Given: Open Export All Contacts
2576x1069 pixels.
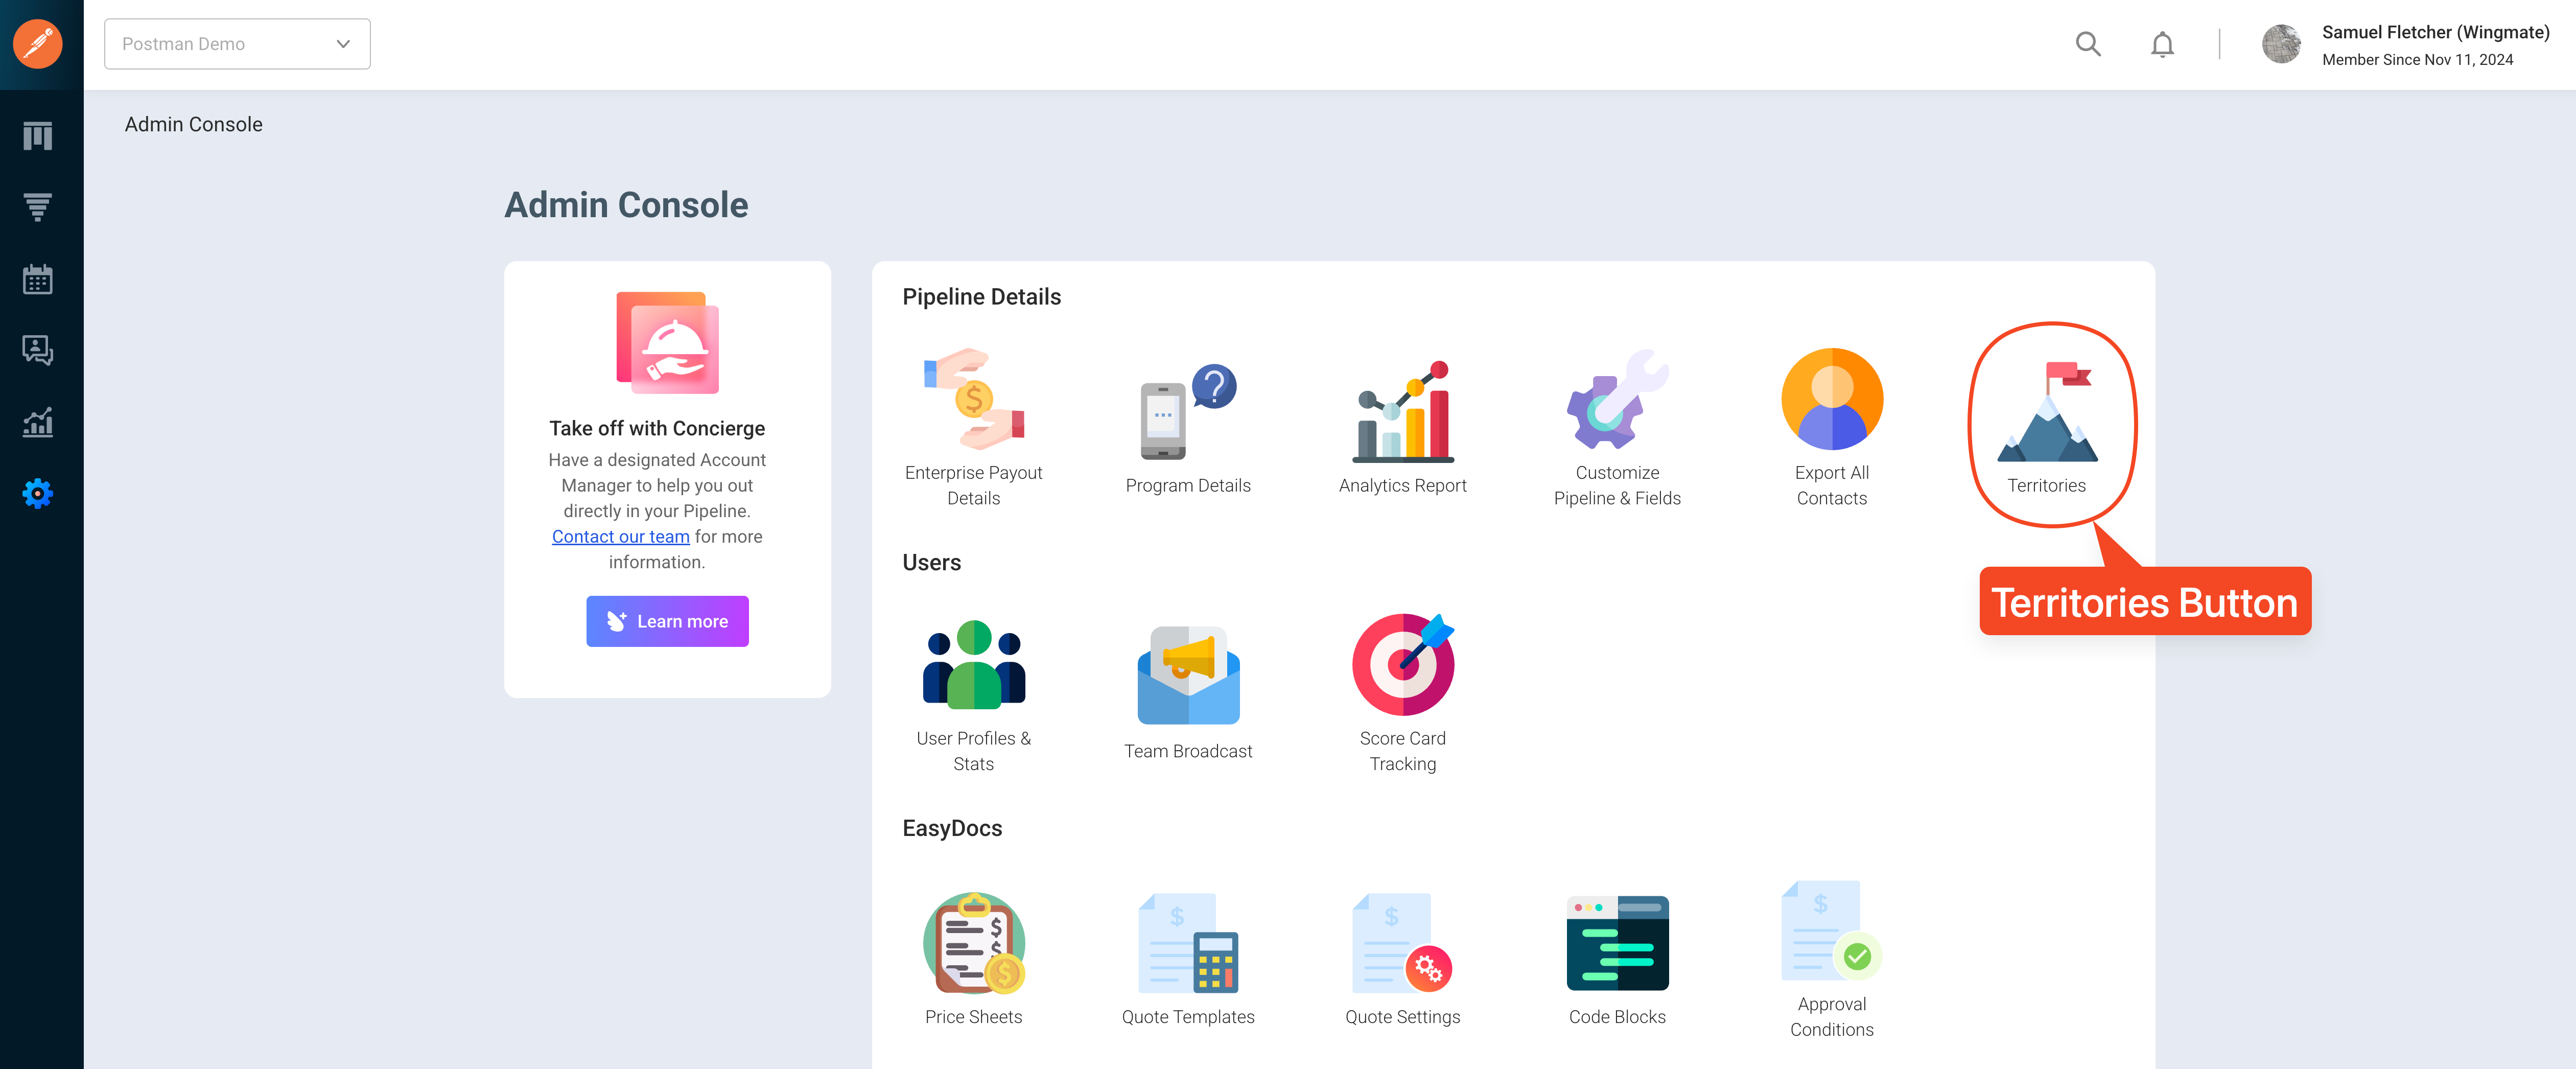Looking at the screenshot, I should (x=1831, y=428).
